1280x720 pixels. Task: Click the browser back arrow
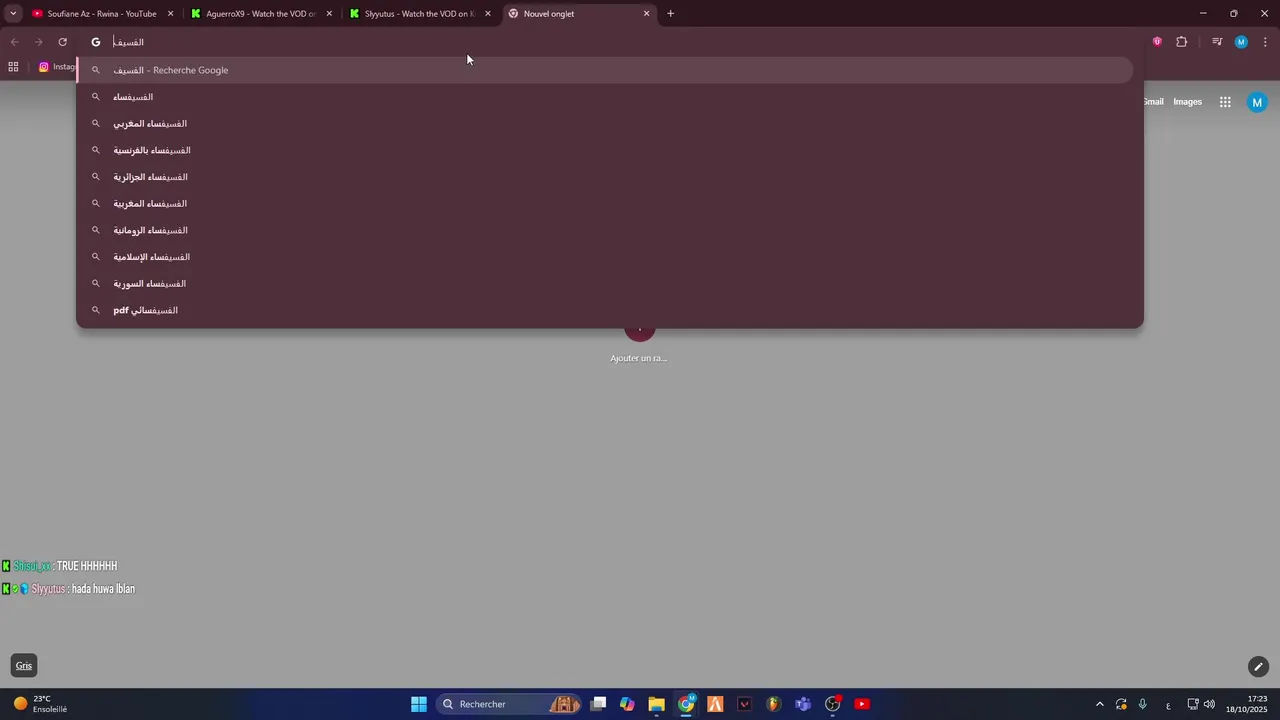(x=14, y=42)
